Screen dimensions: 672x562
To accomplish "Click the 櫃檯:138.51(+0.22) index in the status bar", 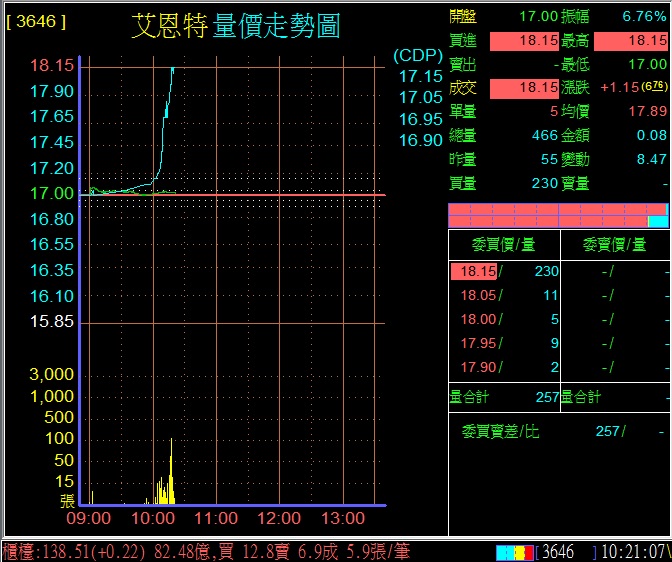I will tap(73, 552).
